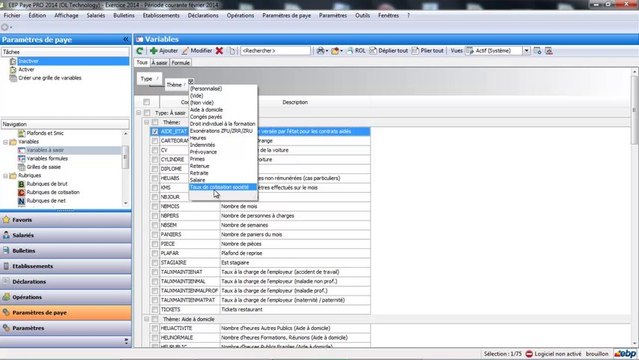
Task: Collapse the Variables tree folder
Action: click(5, 142)
